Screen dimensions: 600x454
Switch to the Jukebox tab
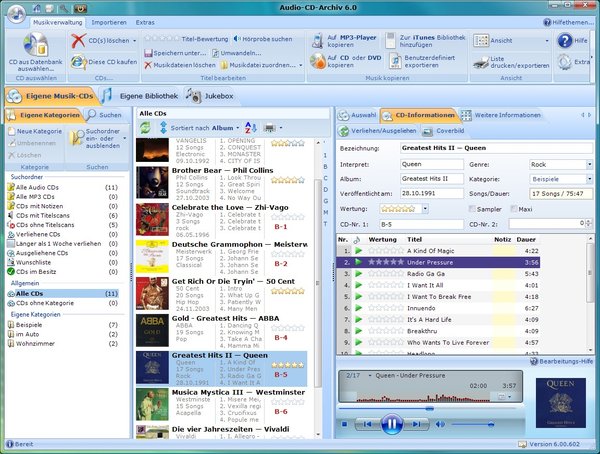coord(210,96)
